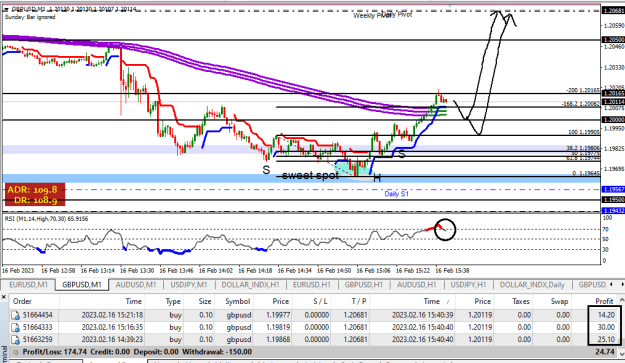Click the 1.20500 price level marker
The image size is (625, 363).
pos(613,40)
